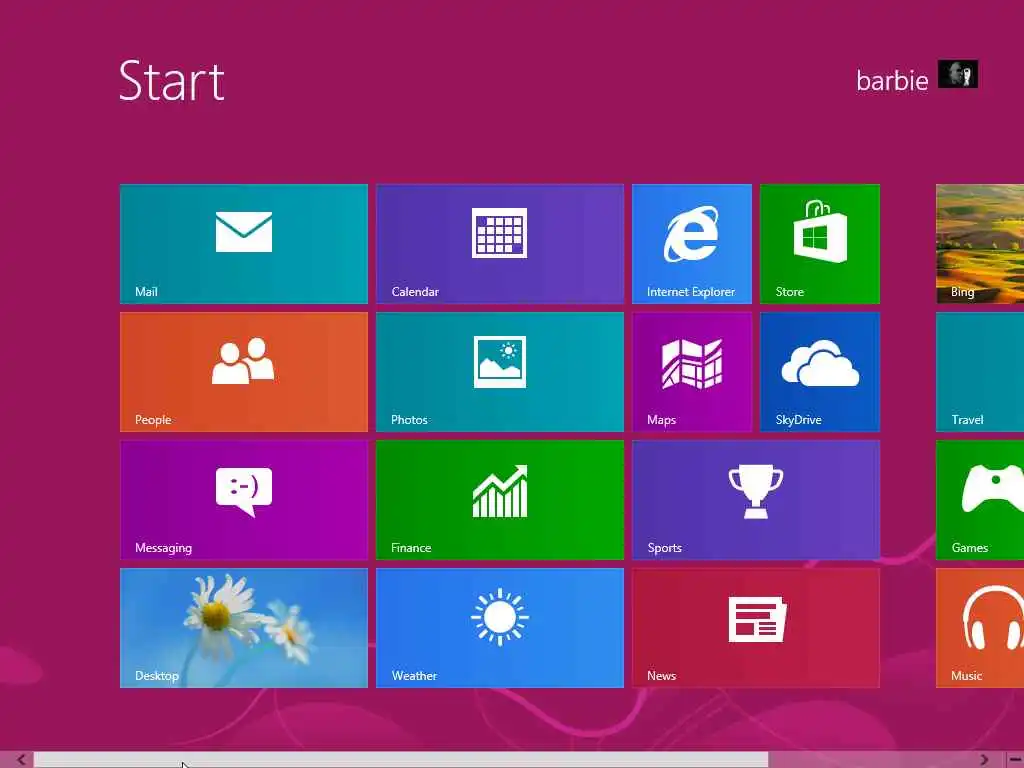This screenshot has height=768, width=1024.
Task: Open the Bing tile
Action: tap(980, 244)
